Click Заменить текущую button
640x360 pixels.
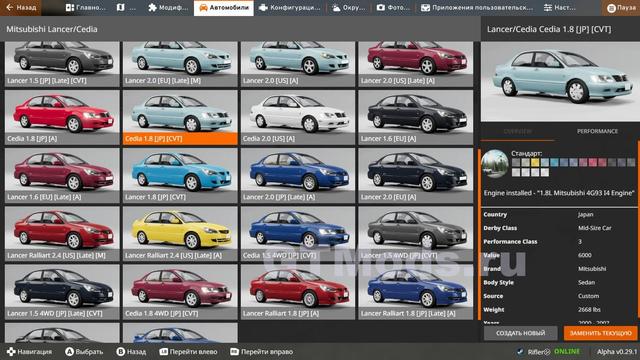click(600, 333)
